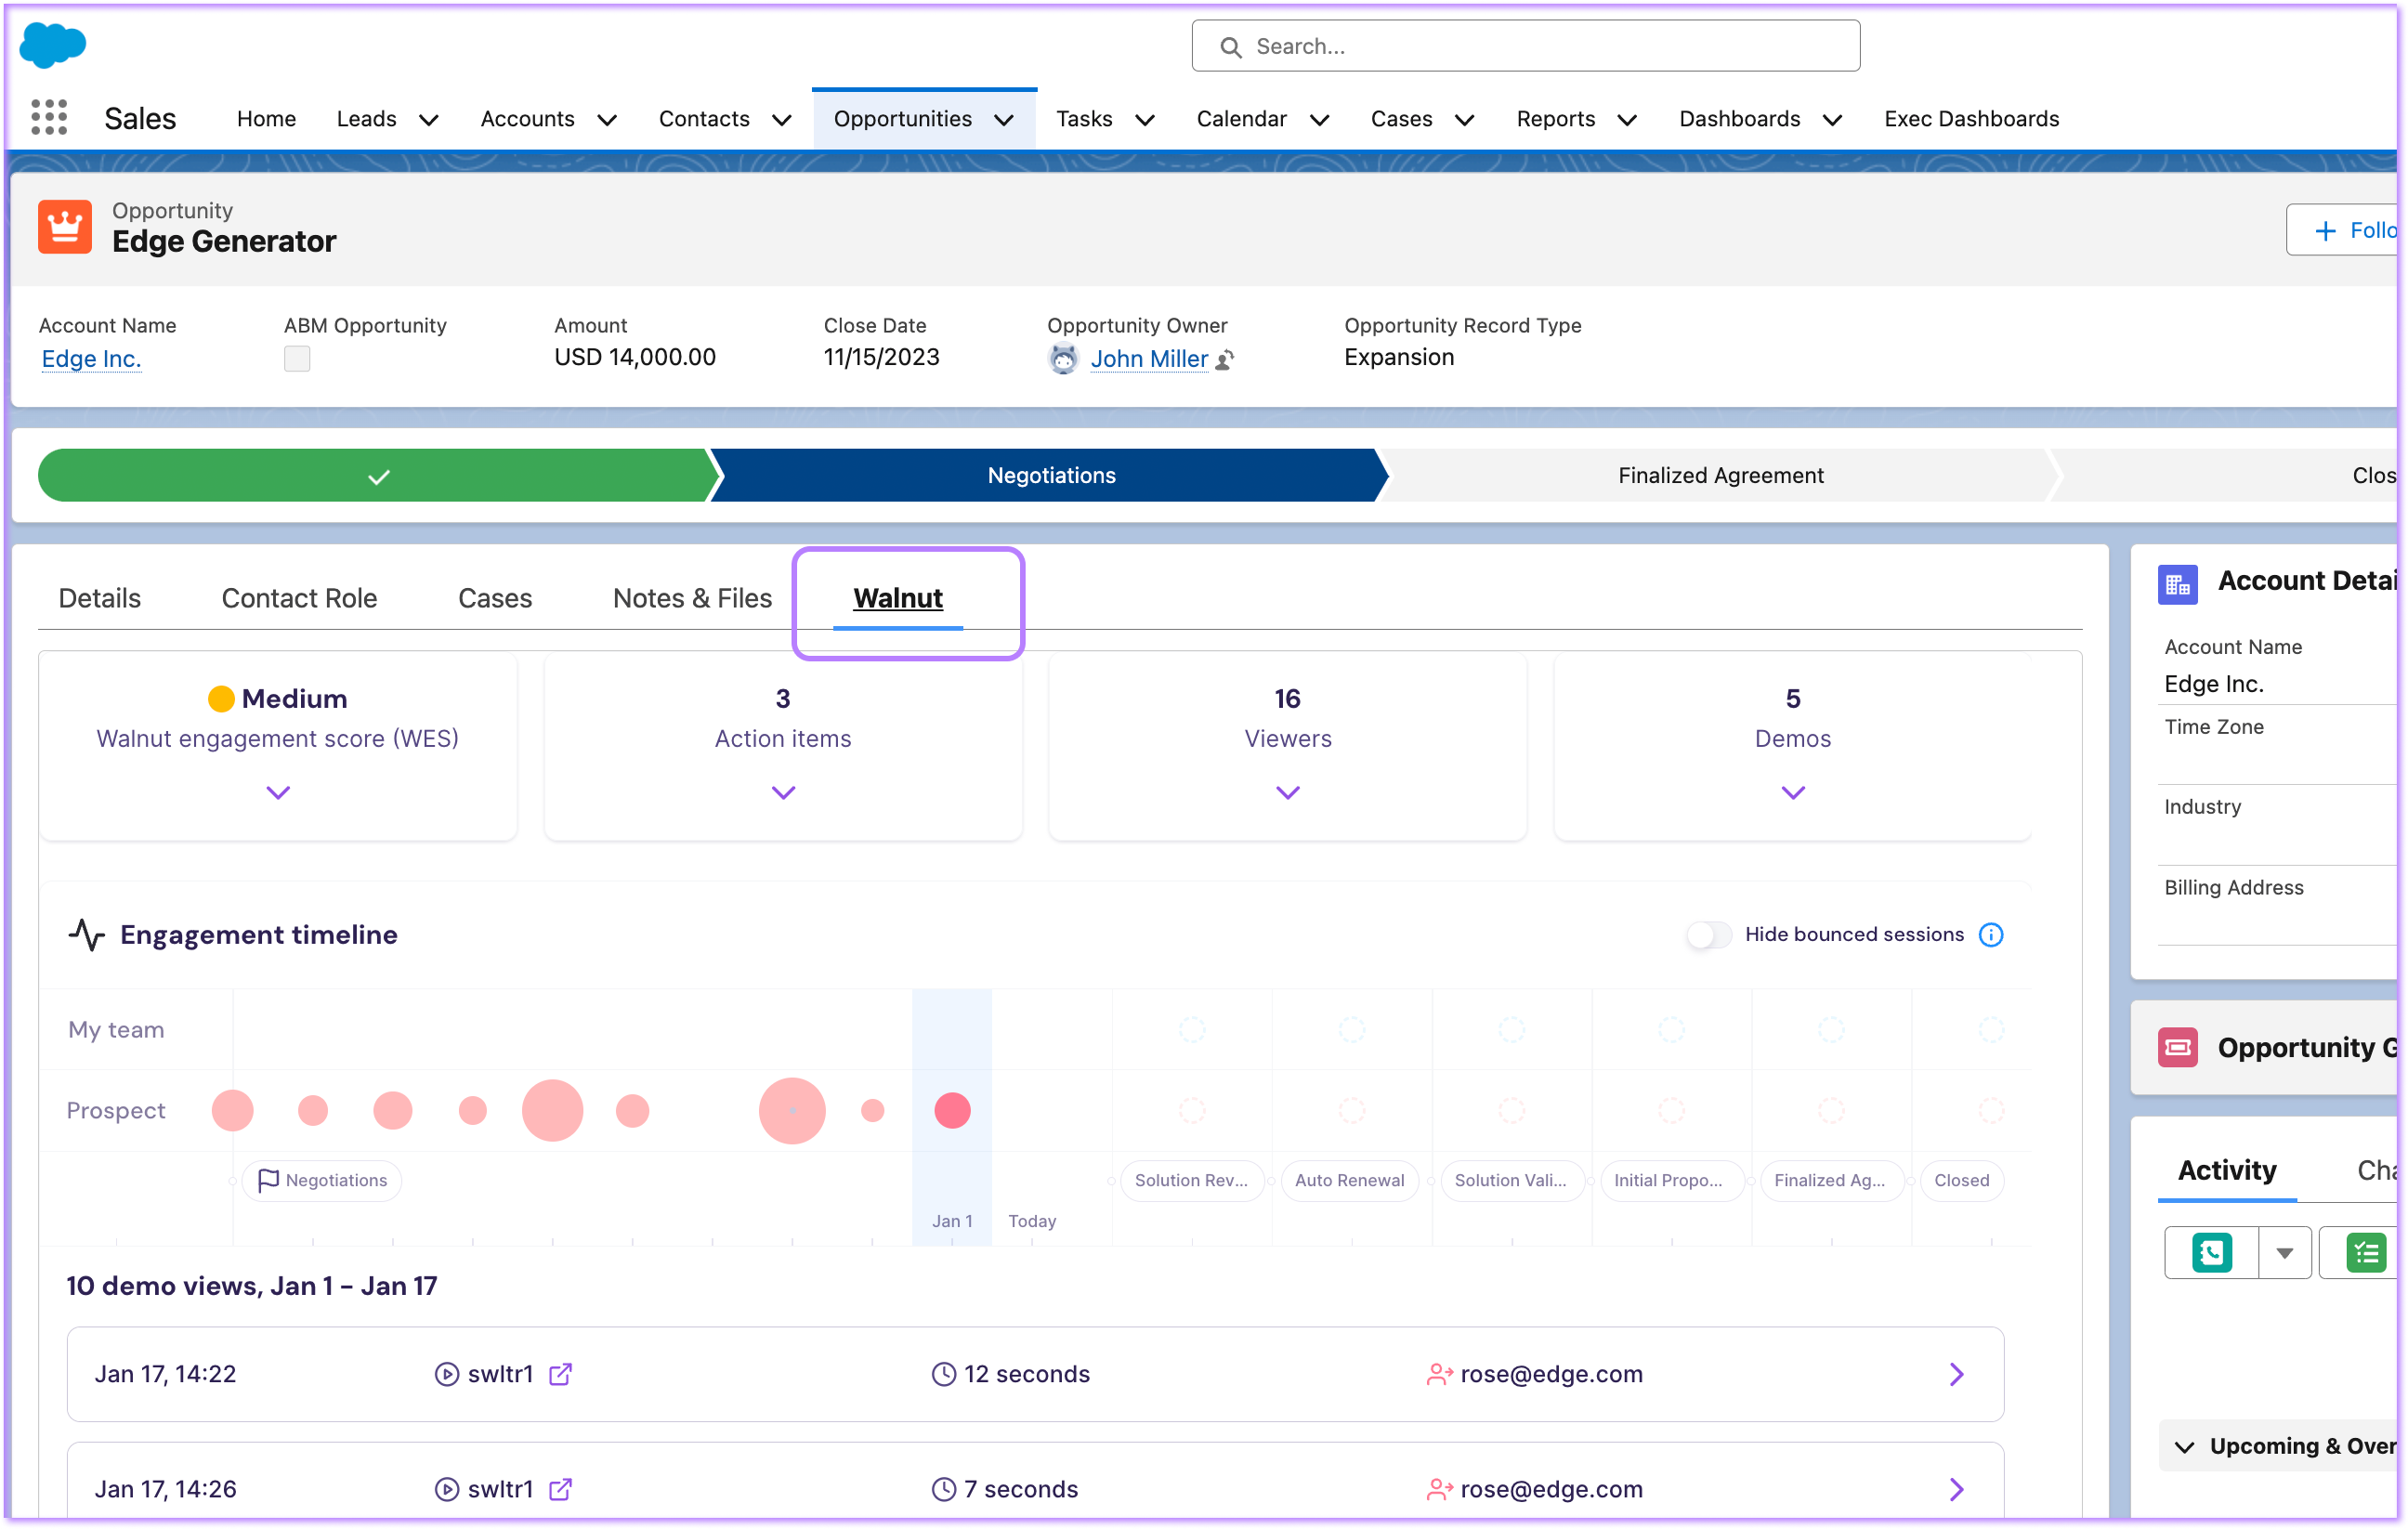Open swltr1 external link icon for Jan 17, 14:22
The width and height of the screenshot is (2408, 1529).
[561, 1375]
